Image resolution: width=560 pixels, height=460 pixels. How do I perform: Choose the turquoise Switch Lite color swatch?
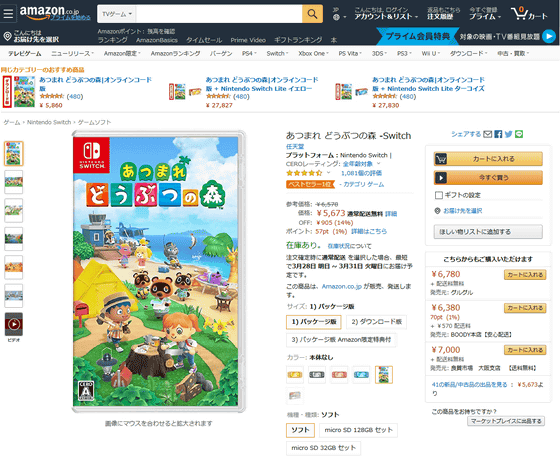pyautogui.click(x=361, y=375)
